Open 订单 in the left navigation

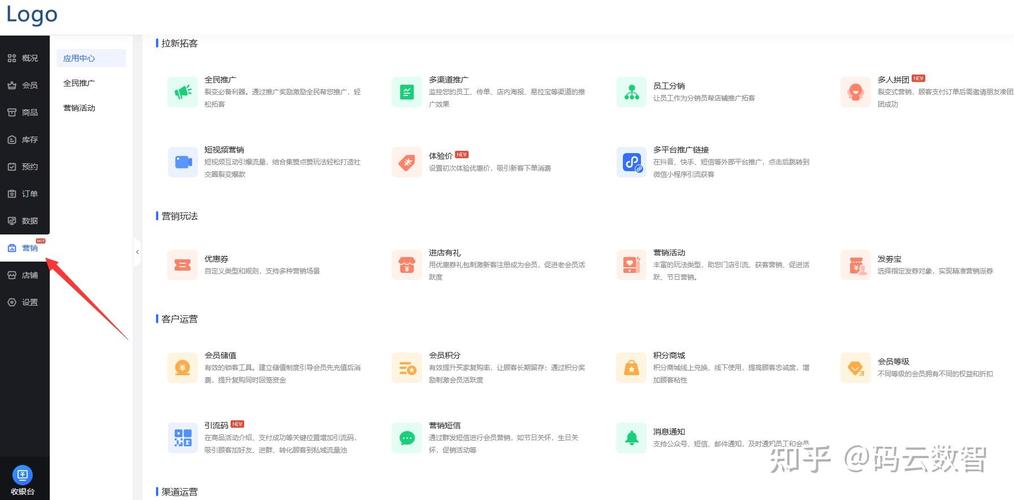[24, 194]
